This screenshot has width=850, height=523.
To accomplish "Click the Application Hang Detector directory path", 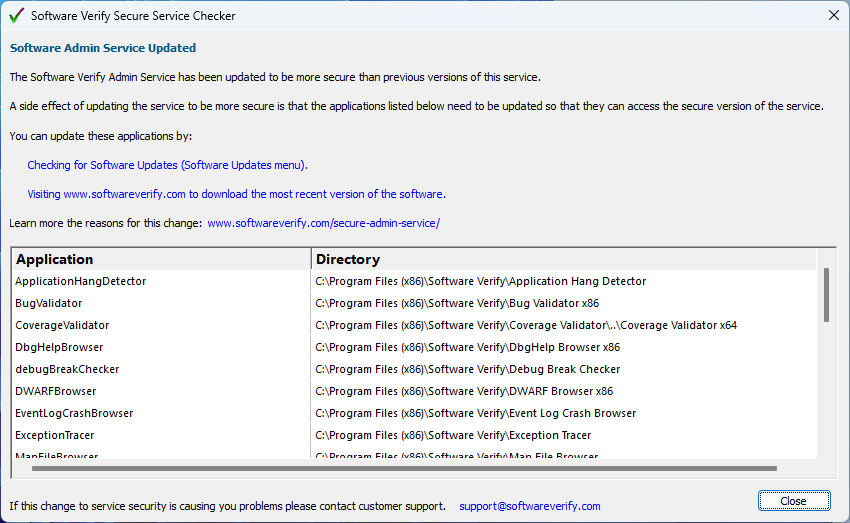I will coord(481,281).
